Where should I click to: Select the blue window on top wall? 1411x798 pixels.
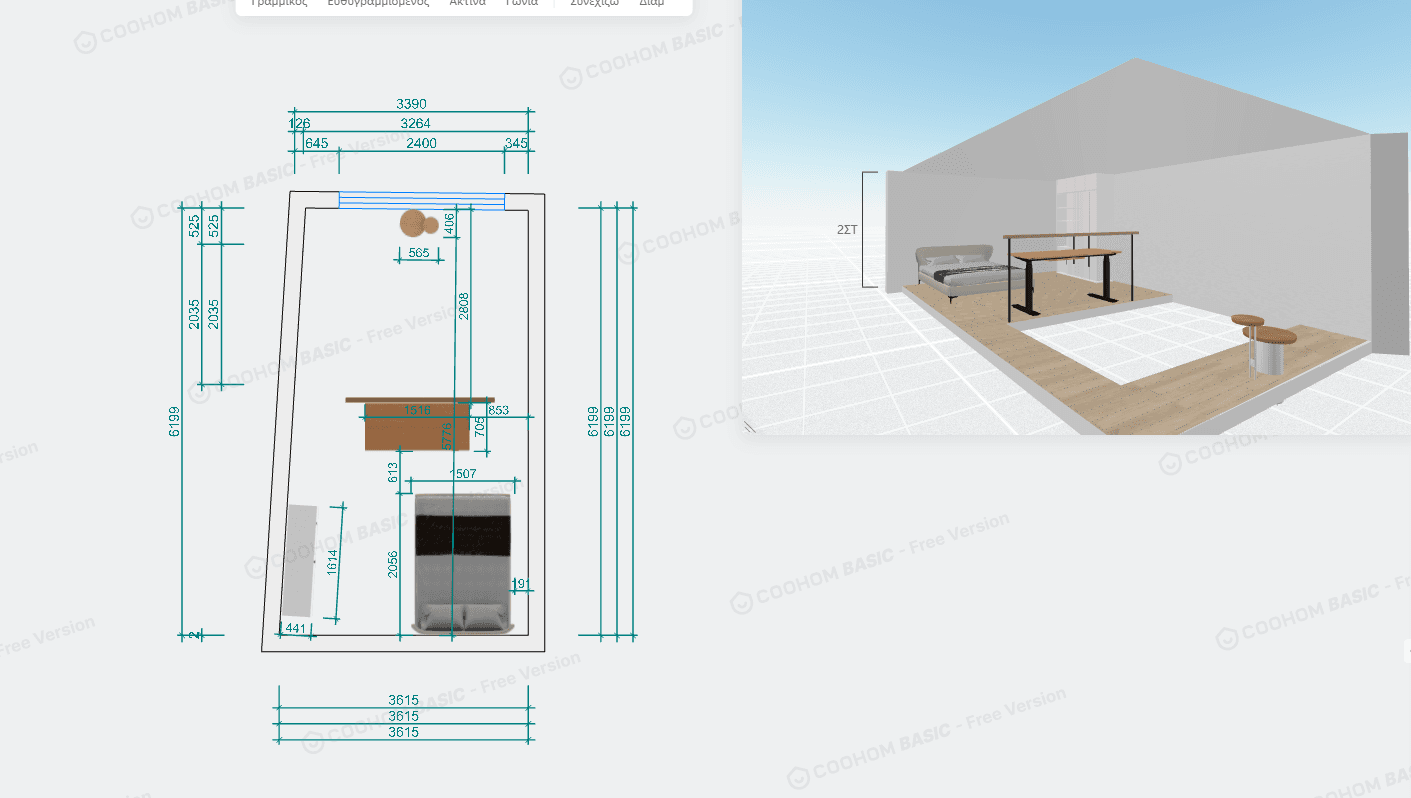pyautogui.click(x=421, y=200)
